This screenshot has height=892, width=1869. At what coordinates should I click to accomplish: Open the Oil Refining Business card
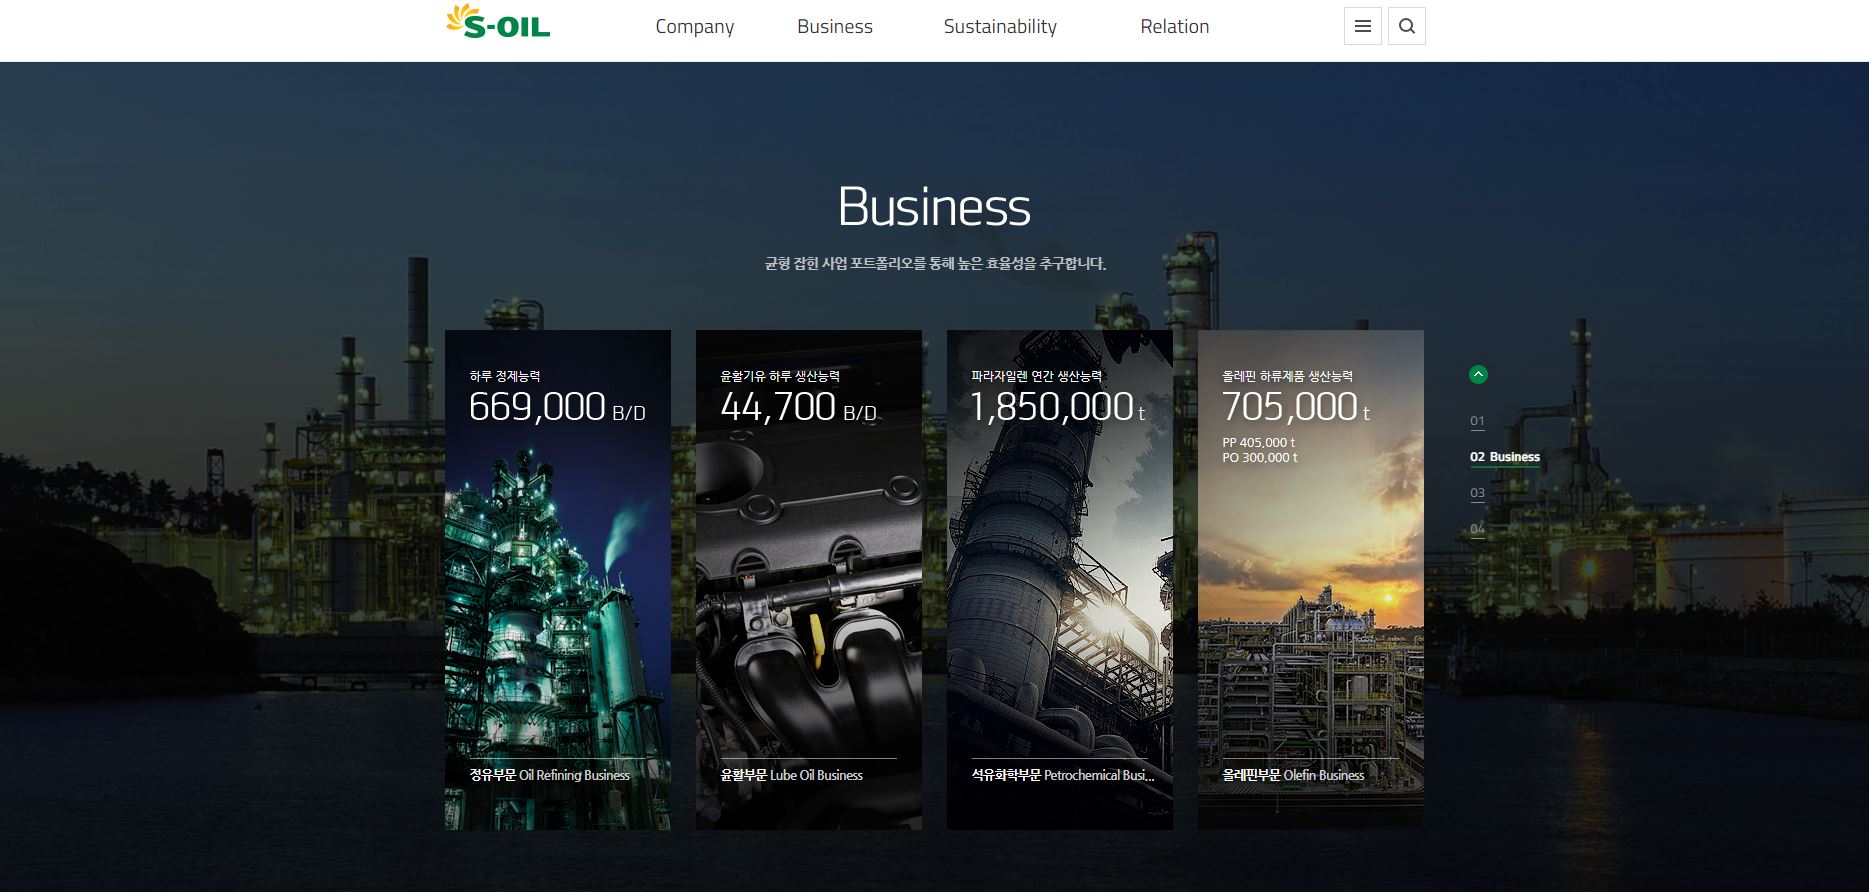(x=557, y=580)
